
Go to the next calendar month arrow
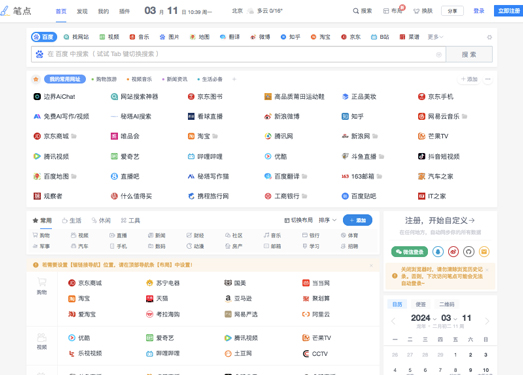point(487,321)
